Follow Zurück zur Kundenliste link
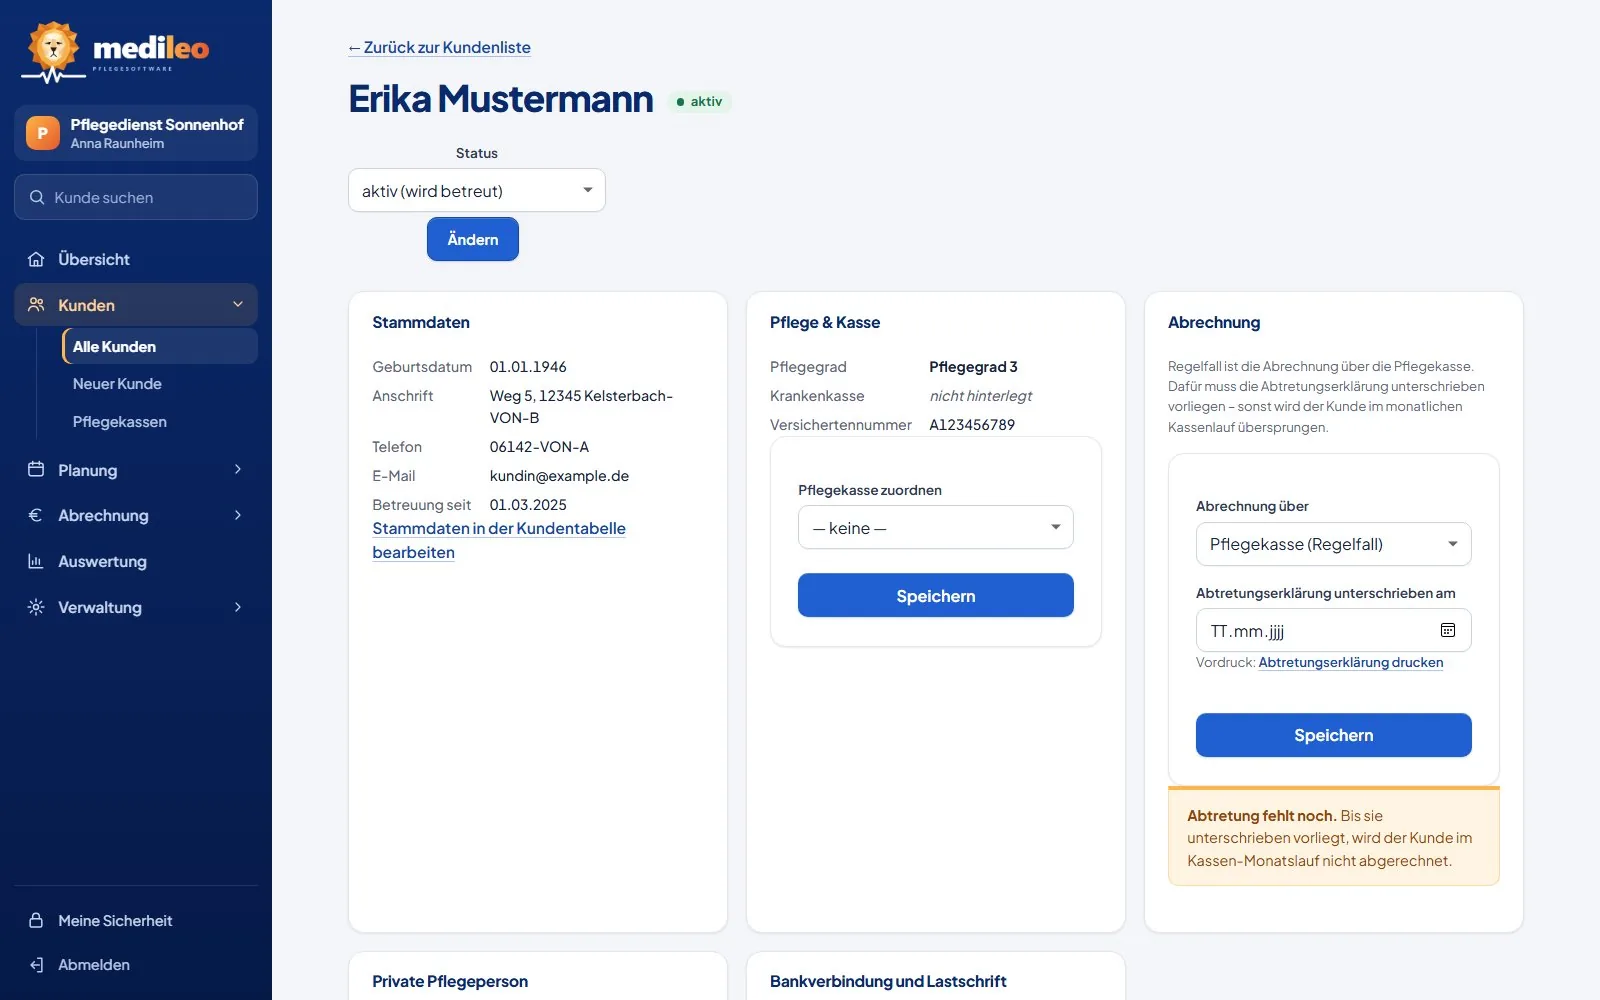 [x=439, y=47]
